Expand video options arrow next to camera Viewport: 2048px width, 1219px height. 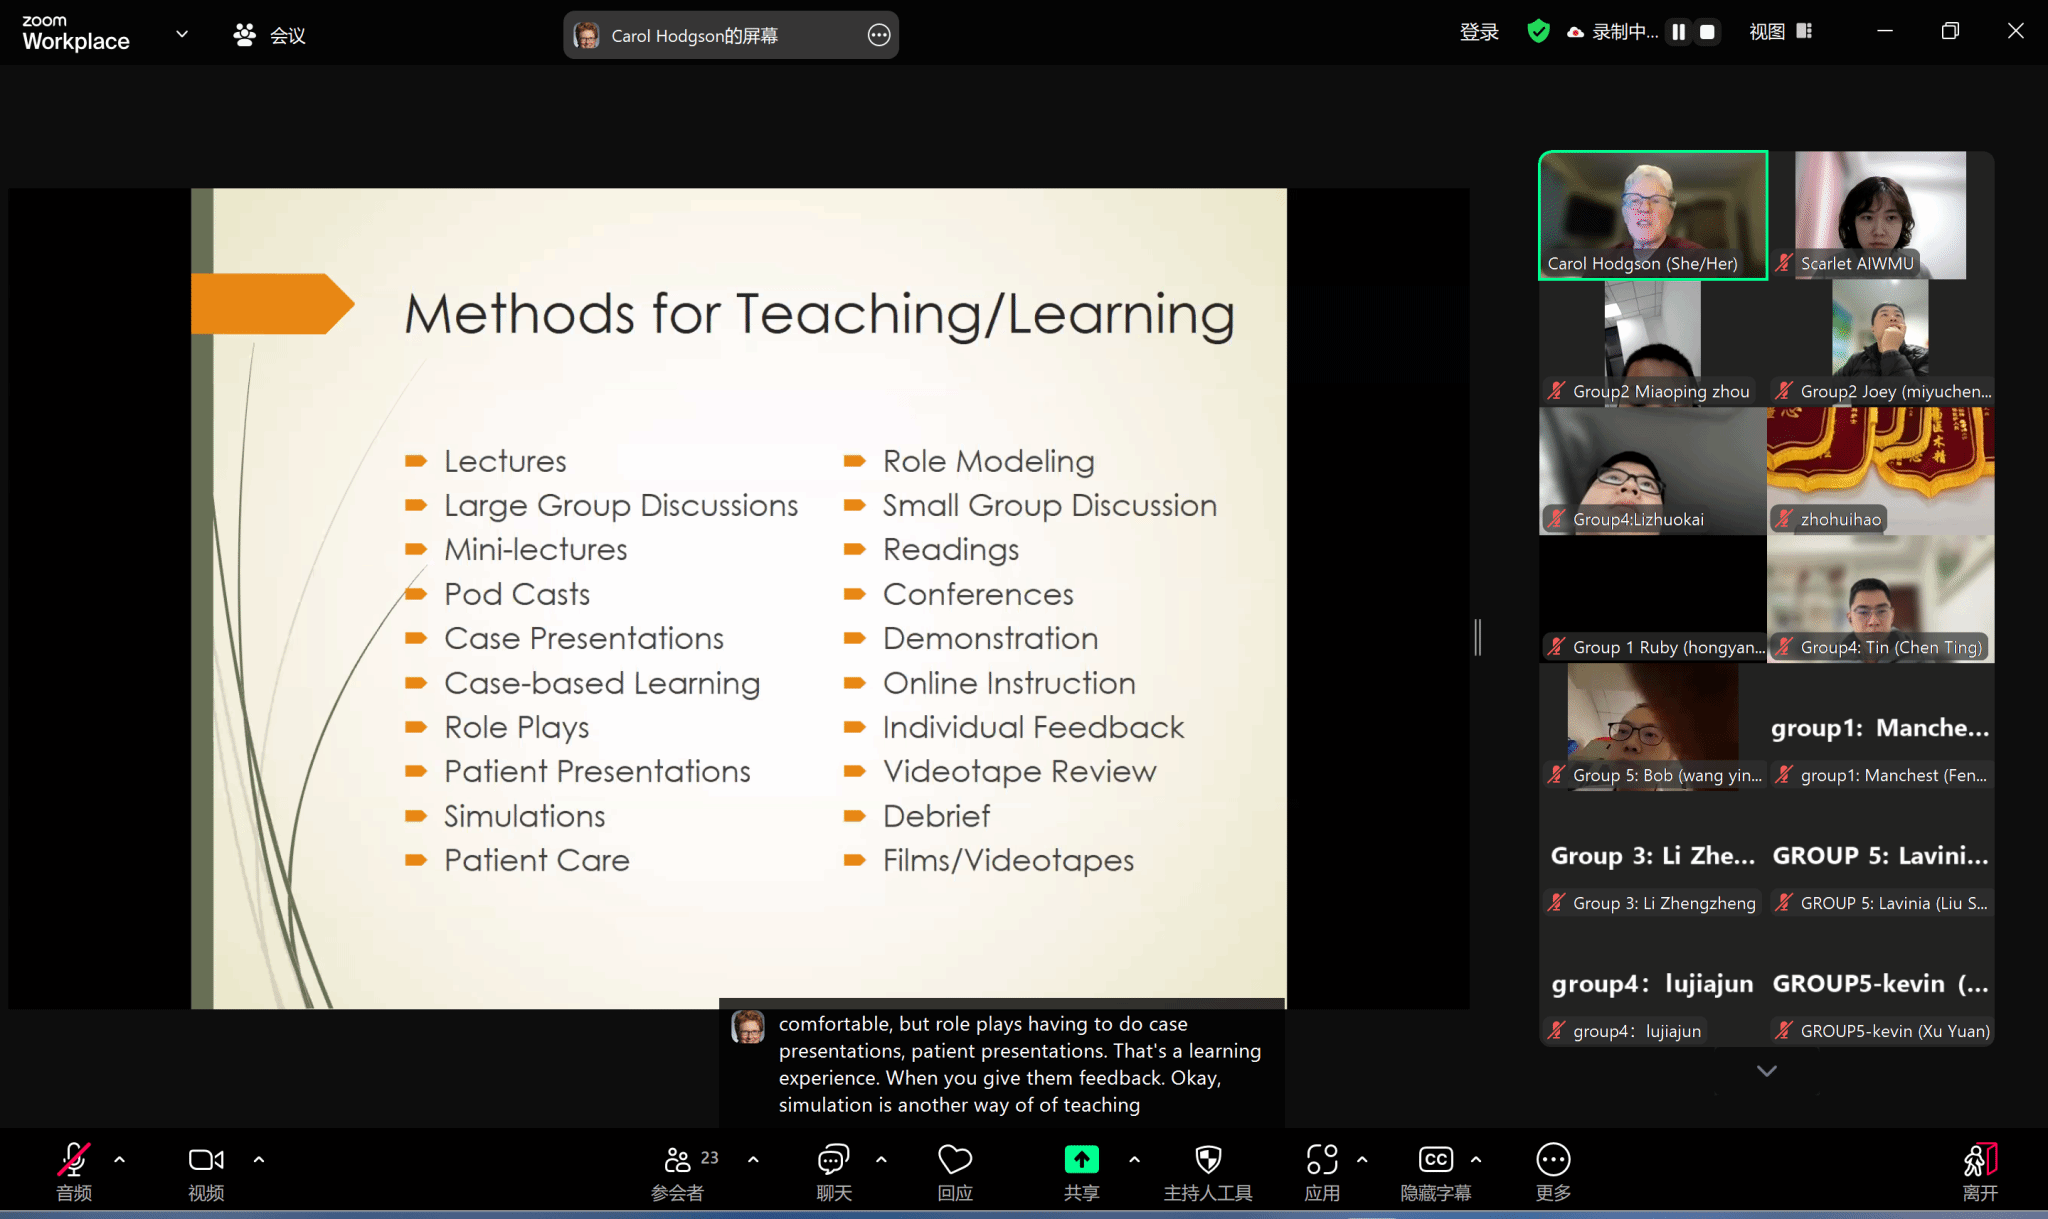(259, 1160)
